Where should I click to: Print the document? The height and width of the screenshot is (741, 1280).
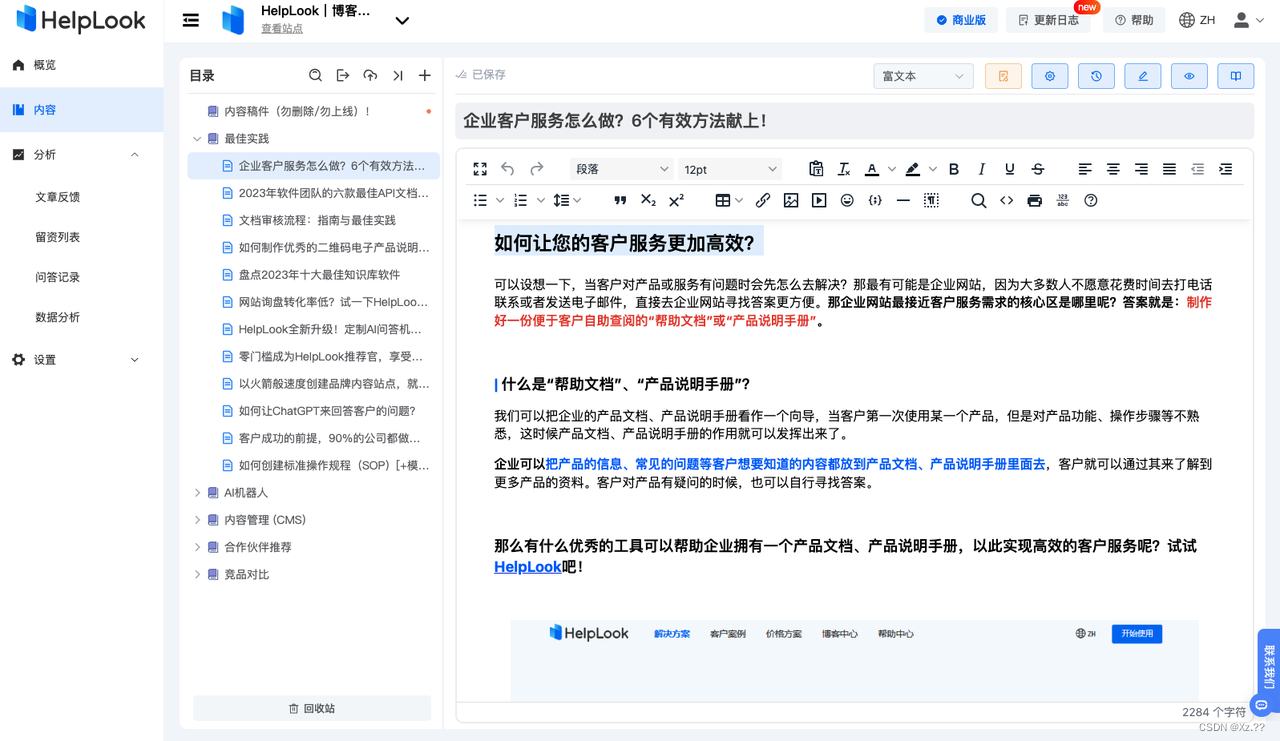click(x=1034, y=201)
